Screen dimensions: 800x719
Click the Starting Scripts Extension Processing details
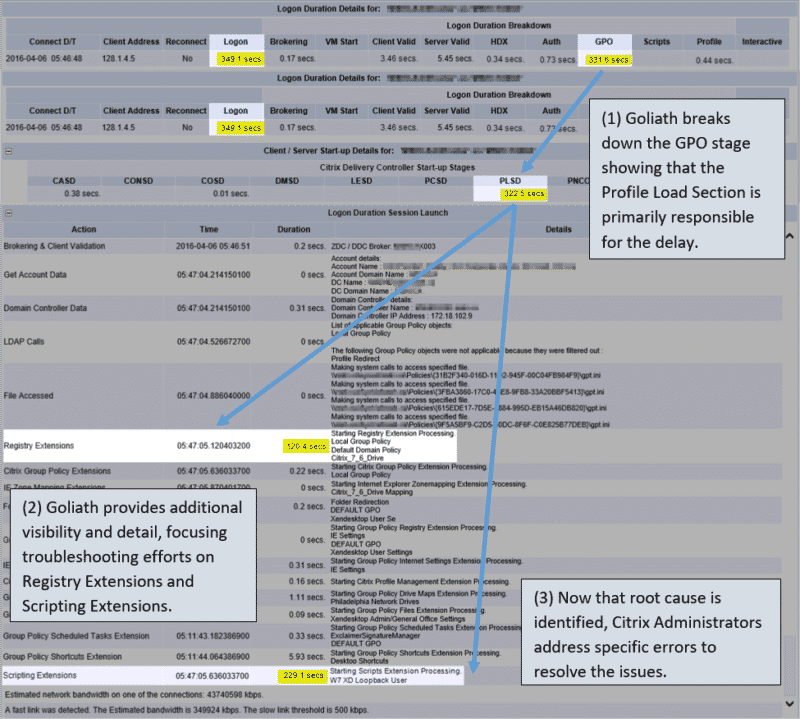pos(395,671)
